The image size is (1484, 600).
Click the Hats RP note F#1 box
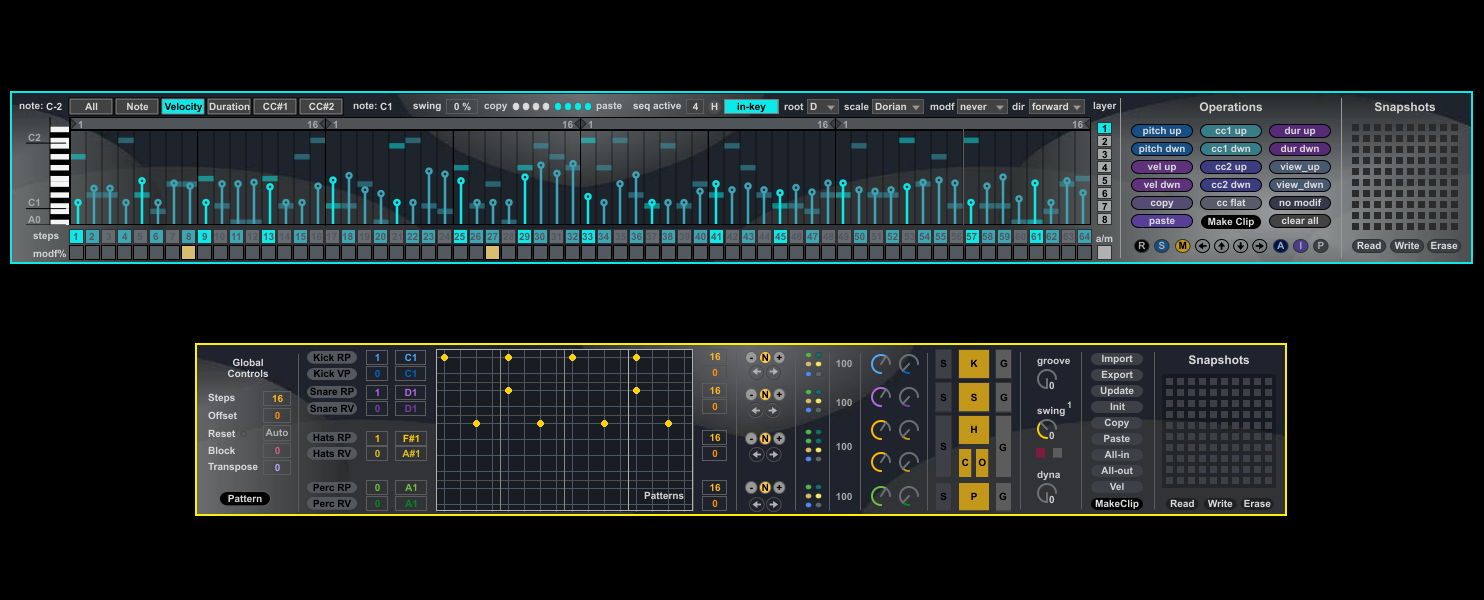[x=410, y=438]
